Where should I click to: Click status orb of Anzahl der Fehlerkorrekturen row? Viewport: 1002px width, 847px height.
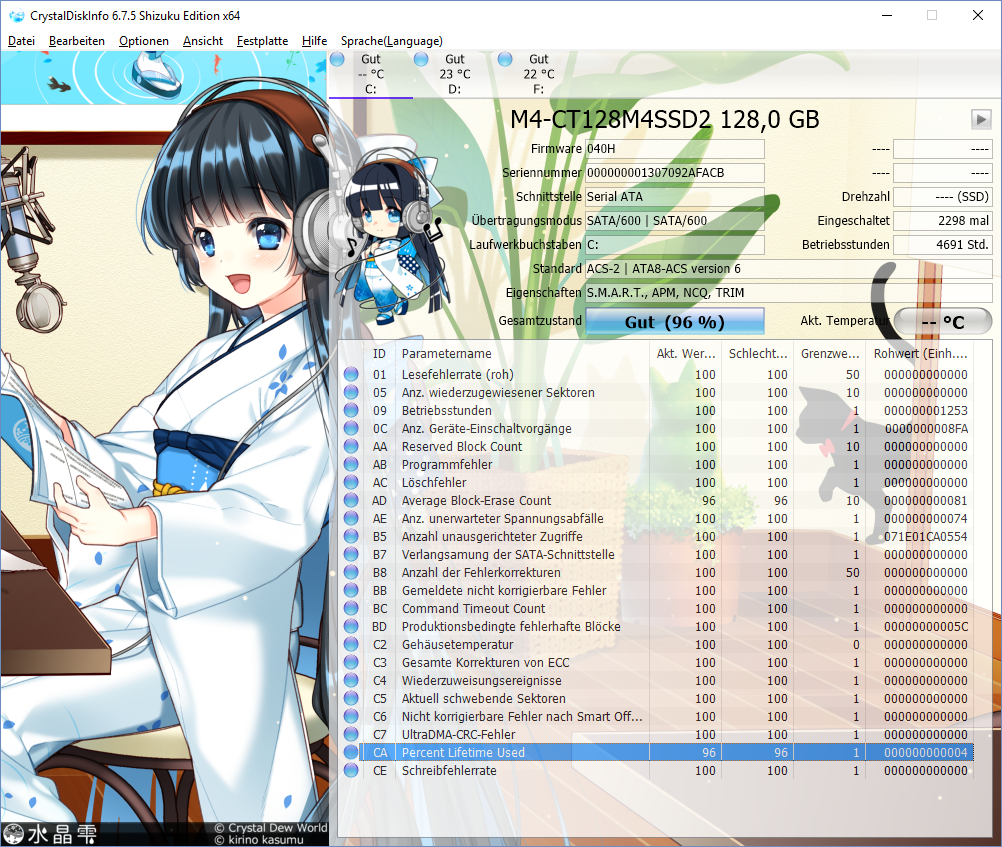coord(351,572)
